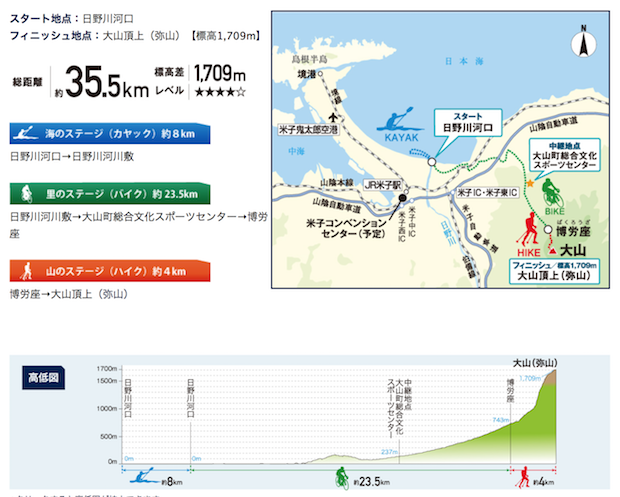
Task: Select the green 里のステージ (バイク) banner
Action: coord(108,193)
